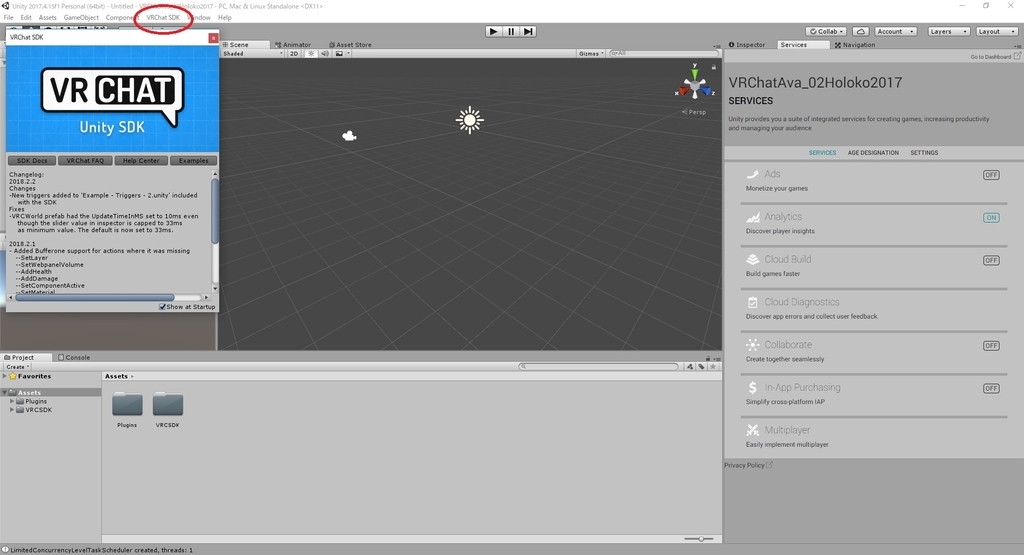Click the Analytics chart icon
Screen dimensions: 1024x555
[752, 217]
